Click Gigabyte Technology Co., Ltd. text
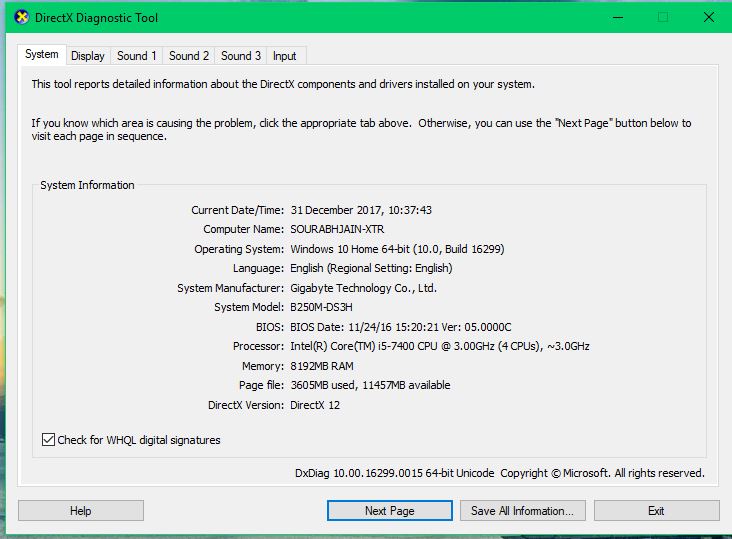 [363, 288]
